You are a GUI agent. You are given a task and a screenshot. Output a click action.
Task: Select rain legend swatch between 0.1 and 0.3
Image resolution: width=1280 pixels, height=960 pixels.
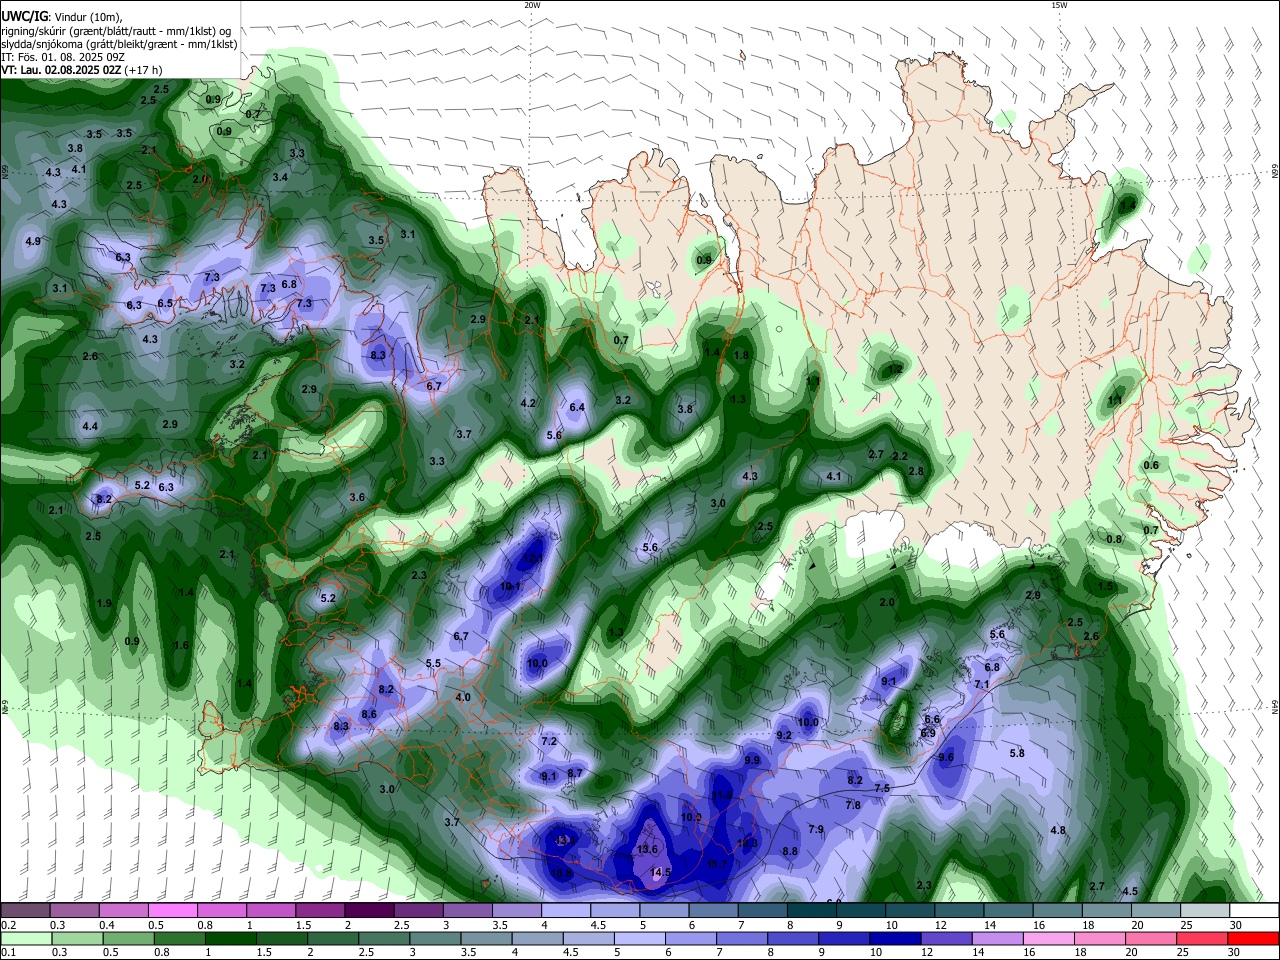pyautogui.click(x=25, y=939)
